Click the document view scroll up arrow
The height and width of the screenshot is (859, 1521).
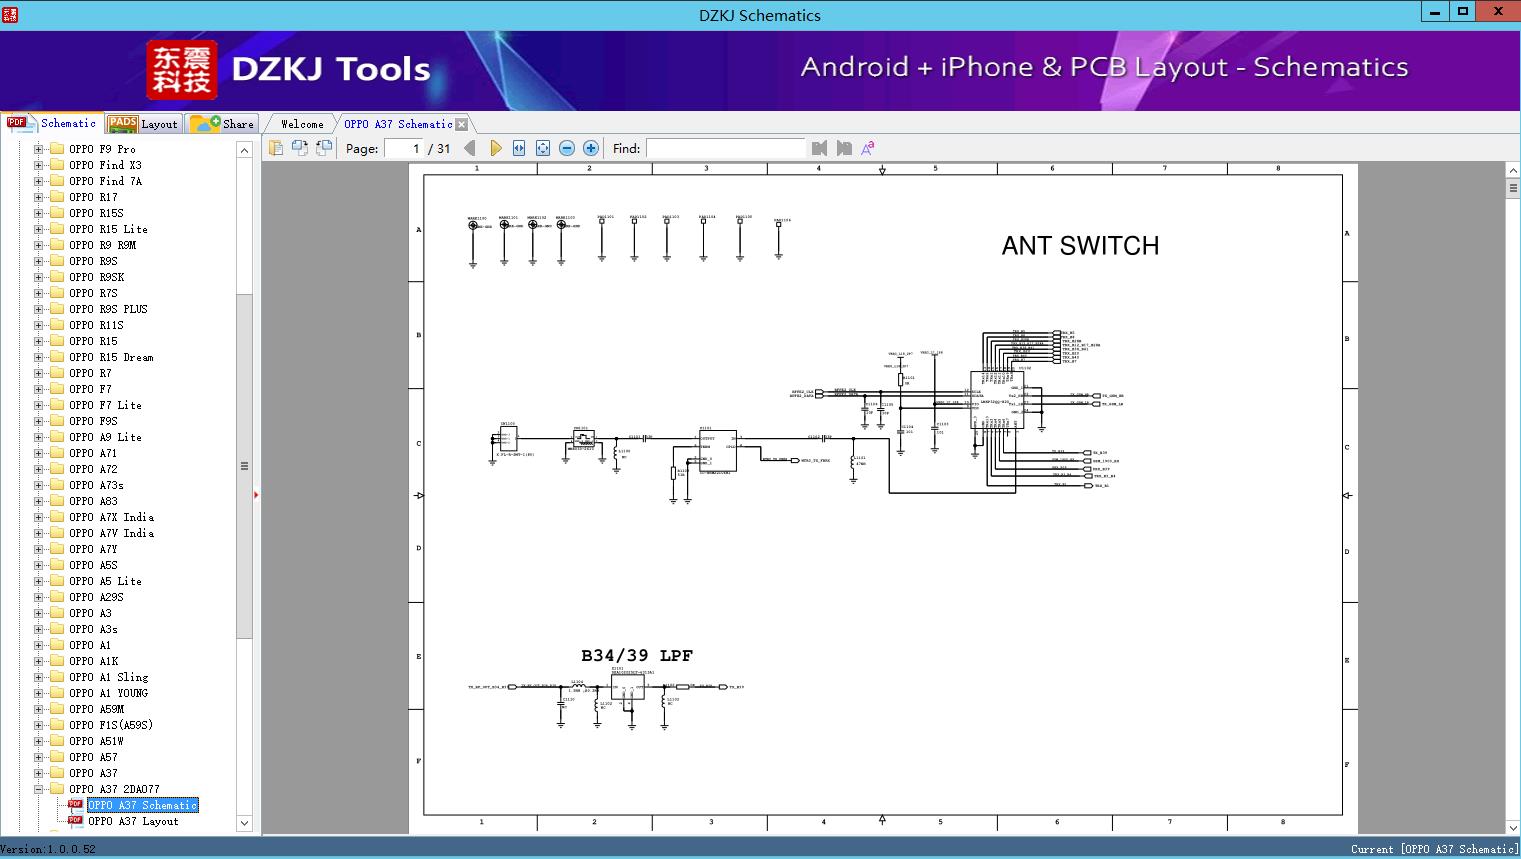[x=1512, y=172]
